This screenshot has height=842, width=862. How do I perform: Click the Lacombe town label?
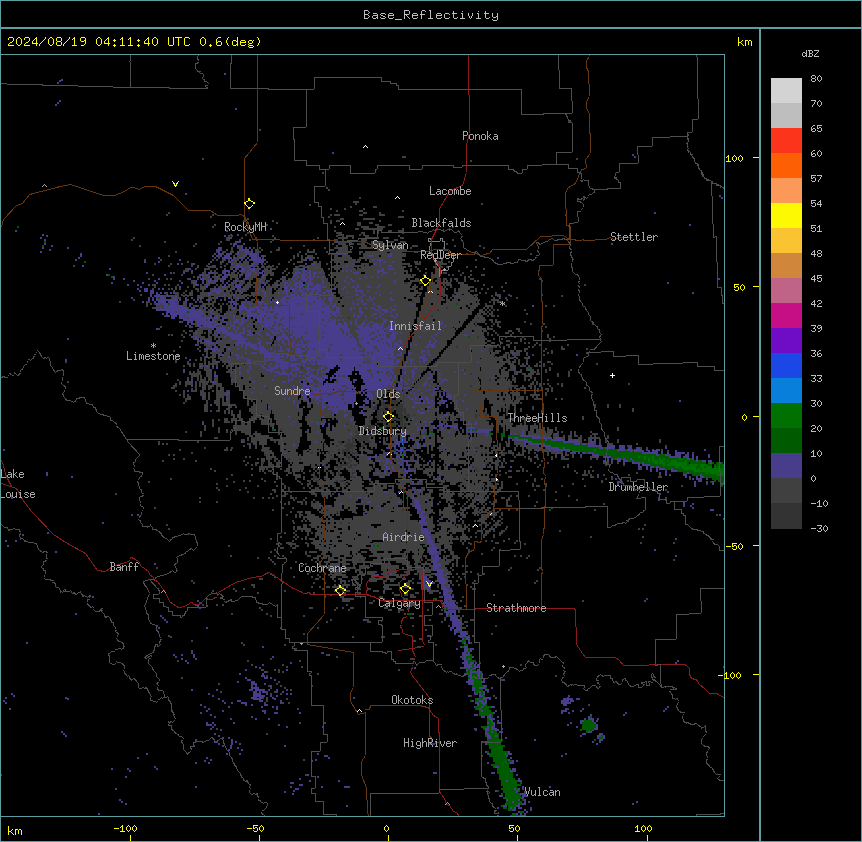[x=450, y=191]
